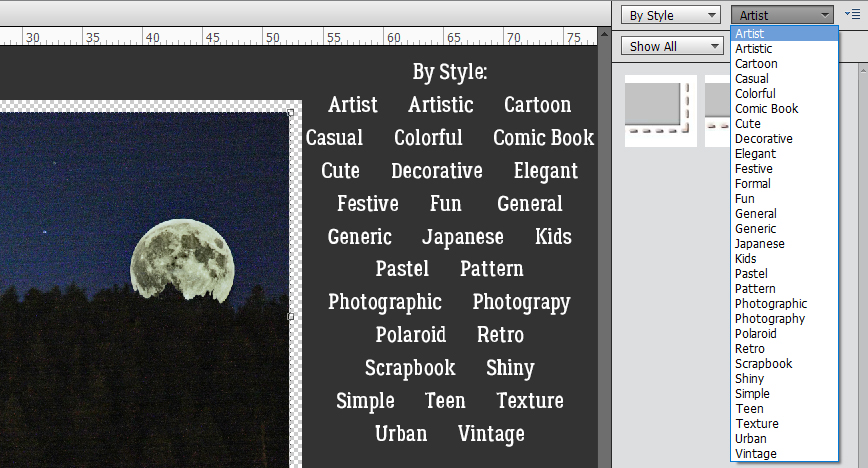Click the "Photograpy" text on canvas
The height and width of the screenshot is (468, 868).
coord(521,303)
